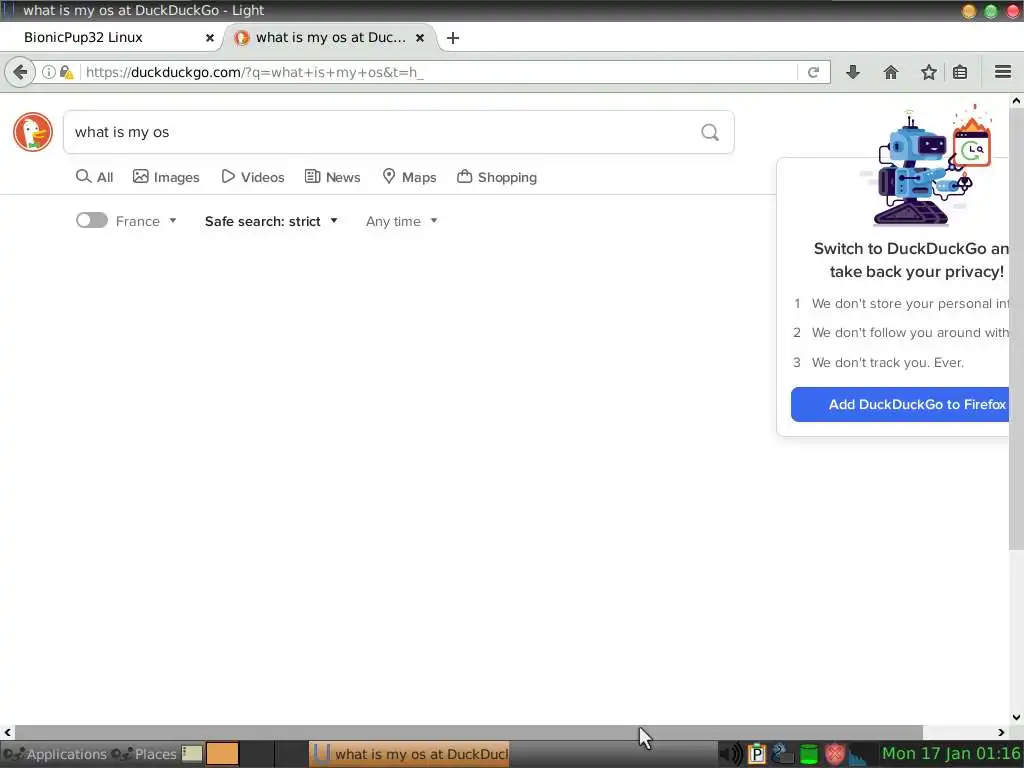
Task: Click the 'Switch to DuckDuckGo' heading
Action: (911, 260)
